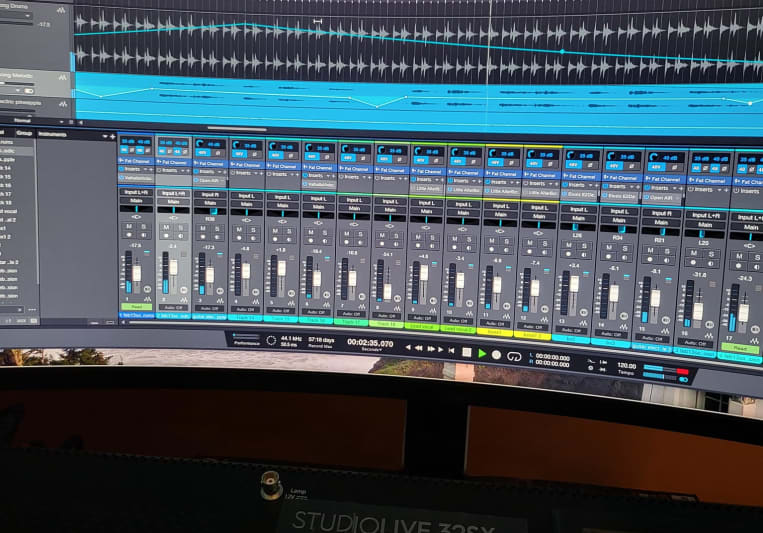
Task: Click the pan control on channel 6
Action: (318, 215)
